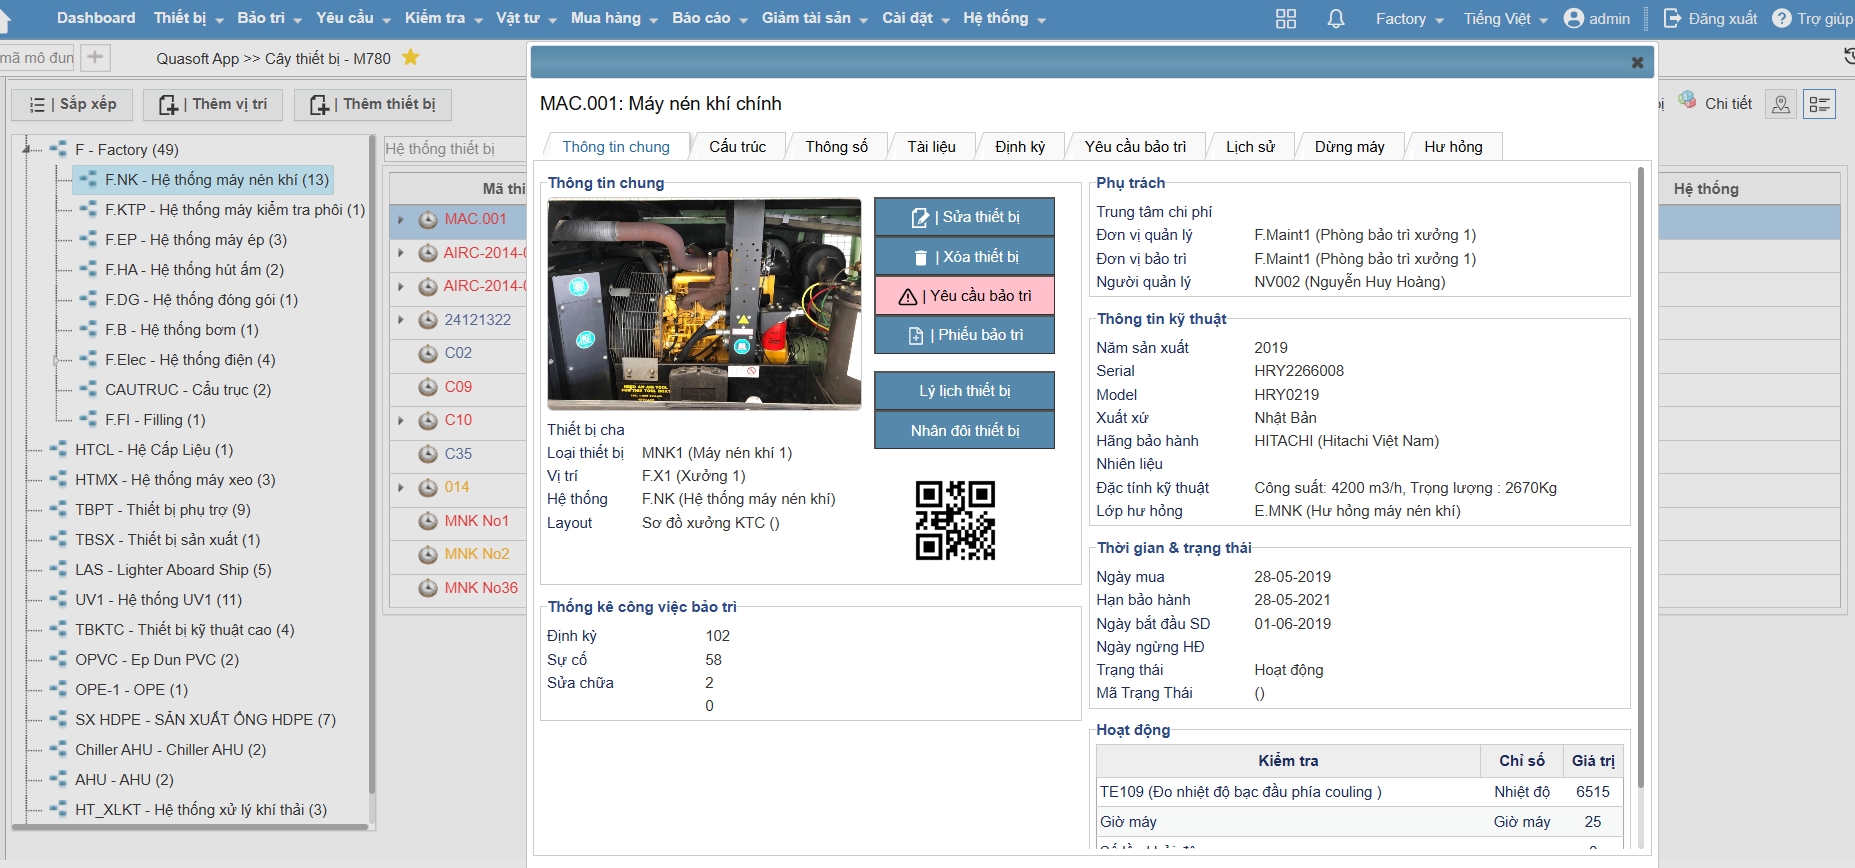Select SX HDPE - SẢN XUẤT ỐNG HDPE
Viewport: 1855px width, 868px height.
coord(205,720)
